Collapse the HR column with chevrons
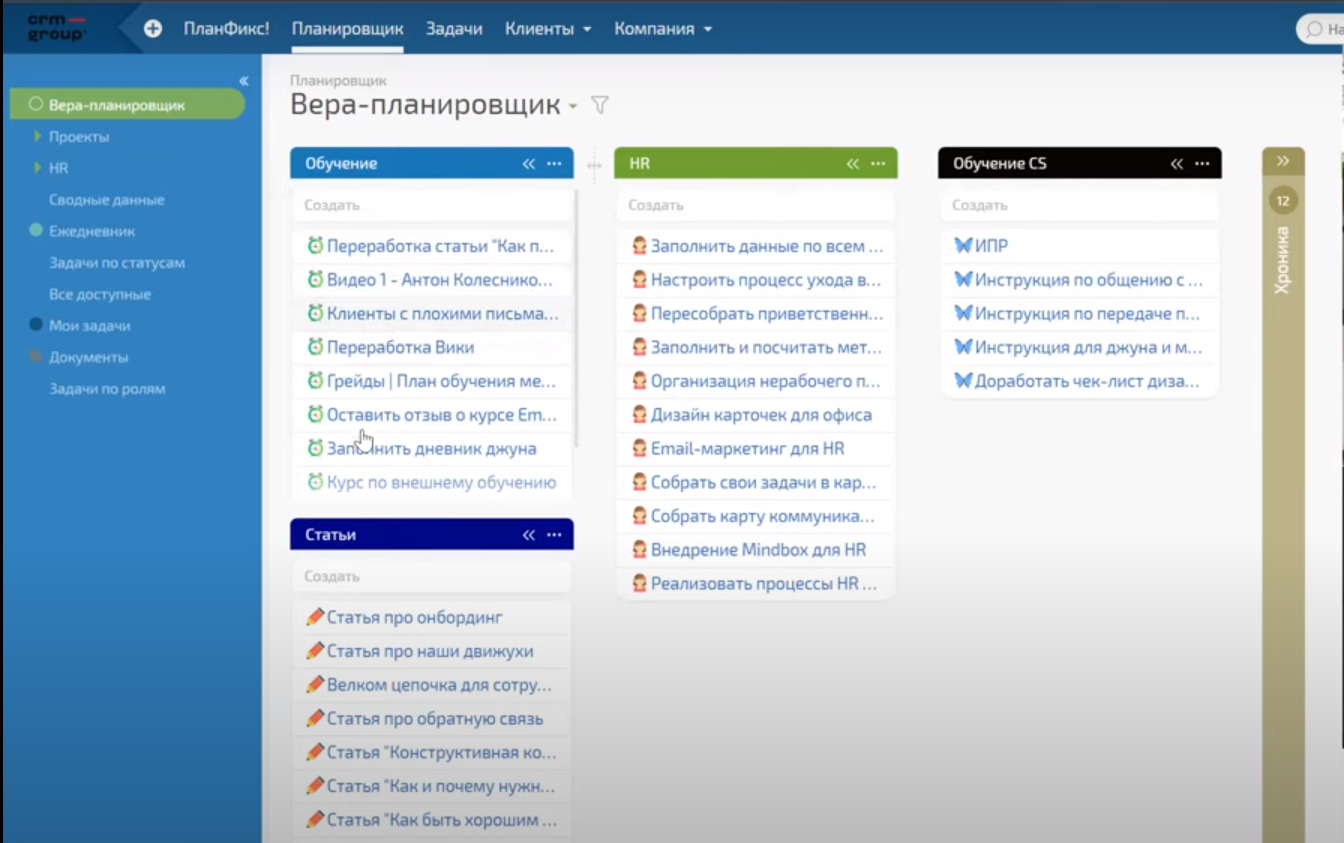 853,164
